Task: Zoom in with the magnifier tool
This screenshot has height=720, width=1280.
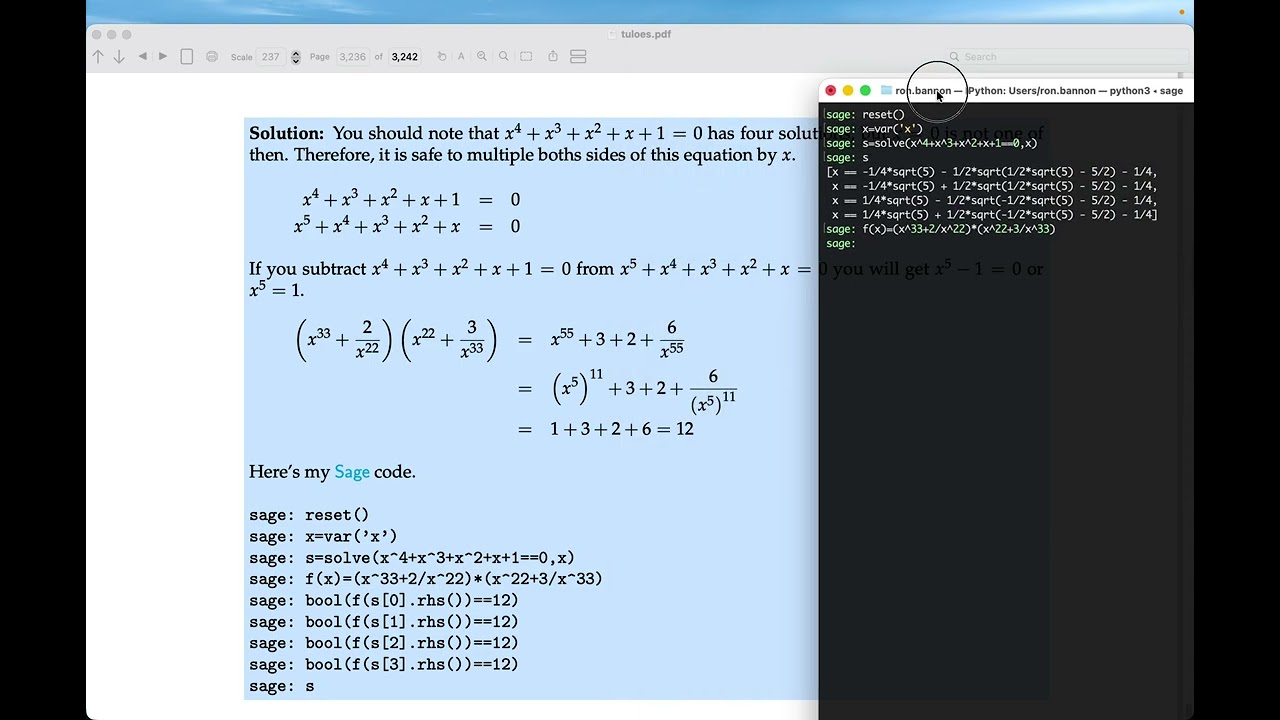Action: point(482,57)
